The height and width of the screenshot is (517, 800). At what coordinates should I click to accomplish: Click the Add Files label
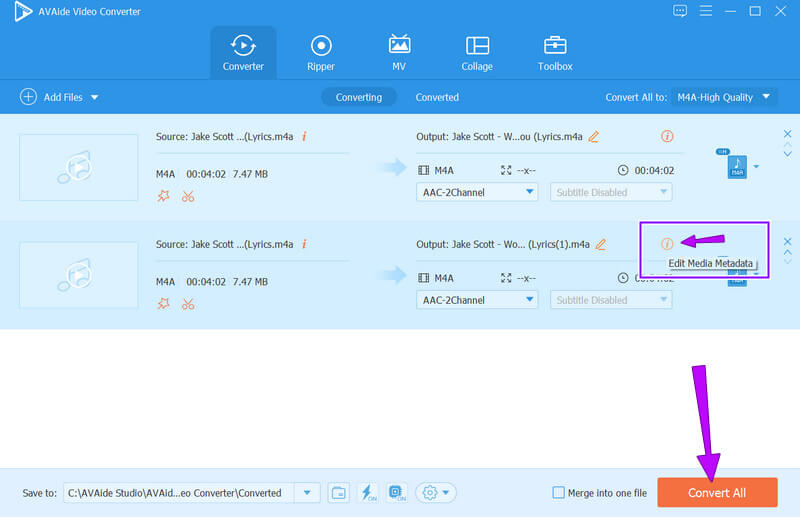63,97
